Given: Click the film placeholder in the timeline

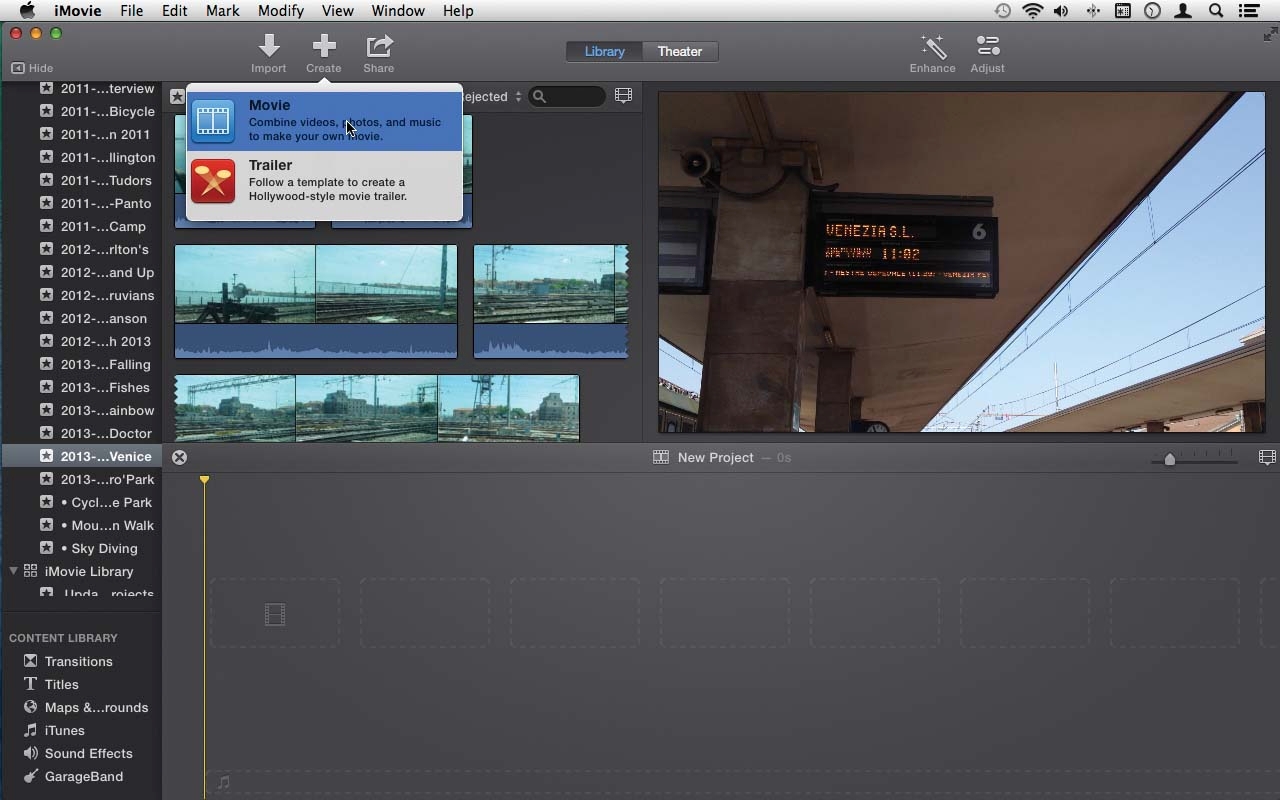Looking at the screenshot, I should [x=275, y=614].
